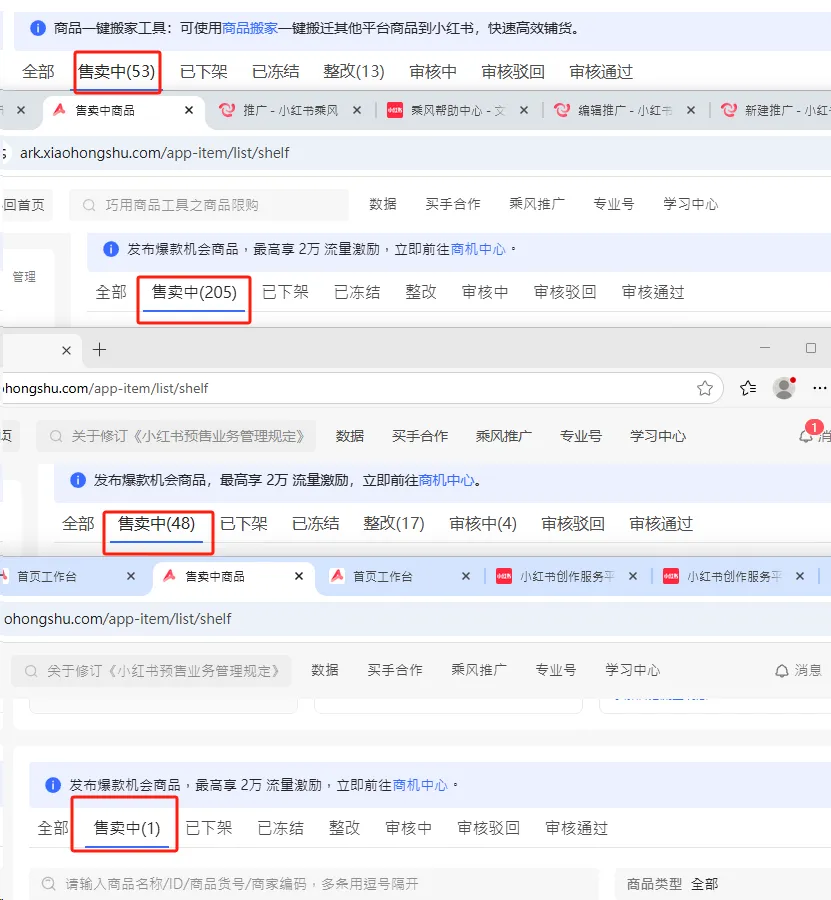Select the 审核中(4) filter tab
This screenshot has width=831, height=900.
click(x=483, y=523)
